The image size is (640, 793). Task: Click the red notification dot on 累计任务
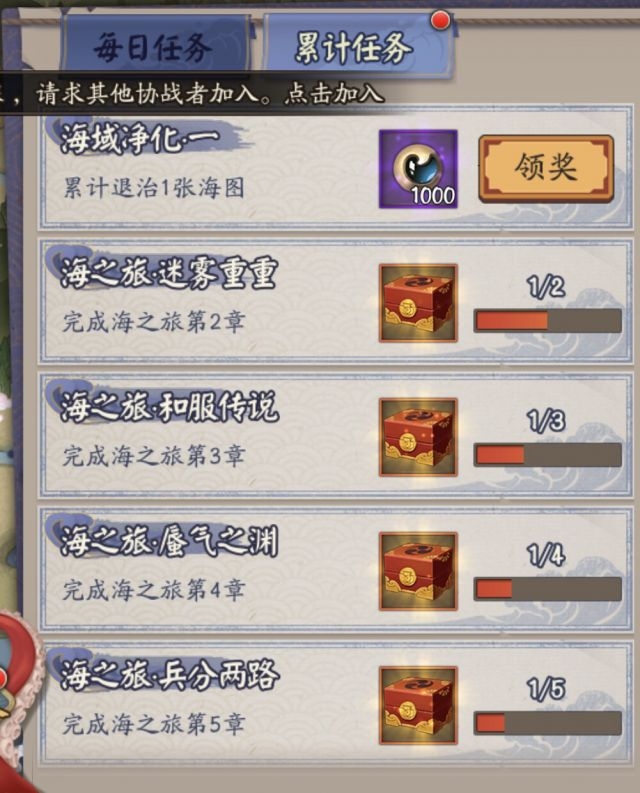pyautogui.click(x=441, y=20)
